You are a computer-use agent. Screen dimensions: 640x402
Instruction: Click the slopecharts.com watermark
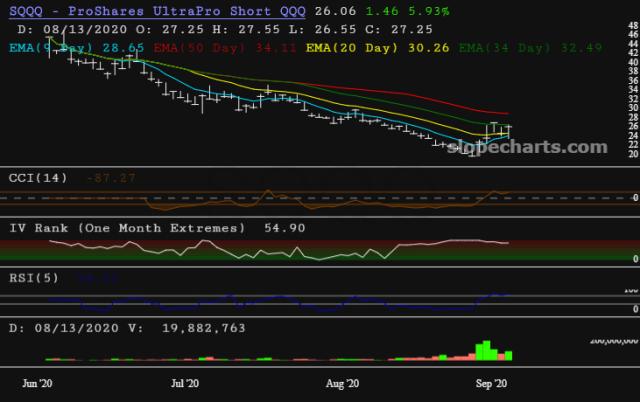click(539, 147)
